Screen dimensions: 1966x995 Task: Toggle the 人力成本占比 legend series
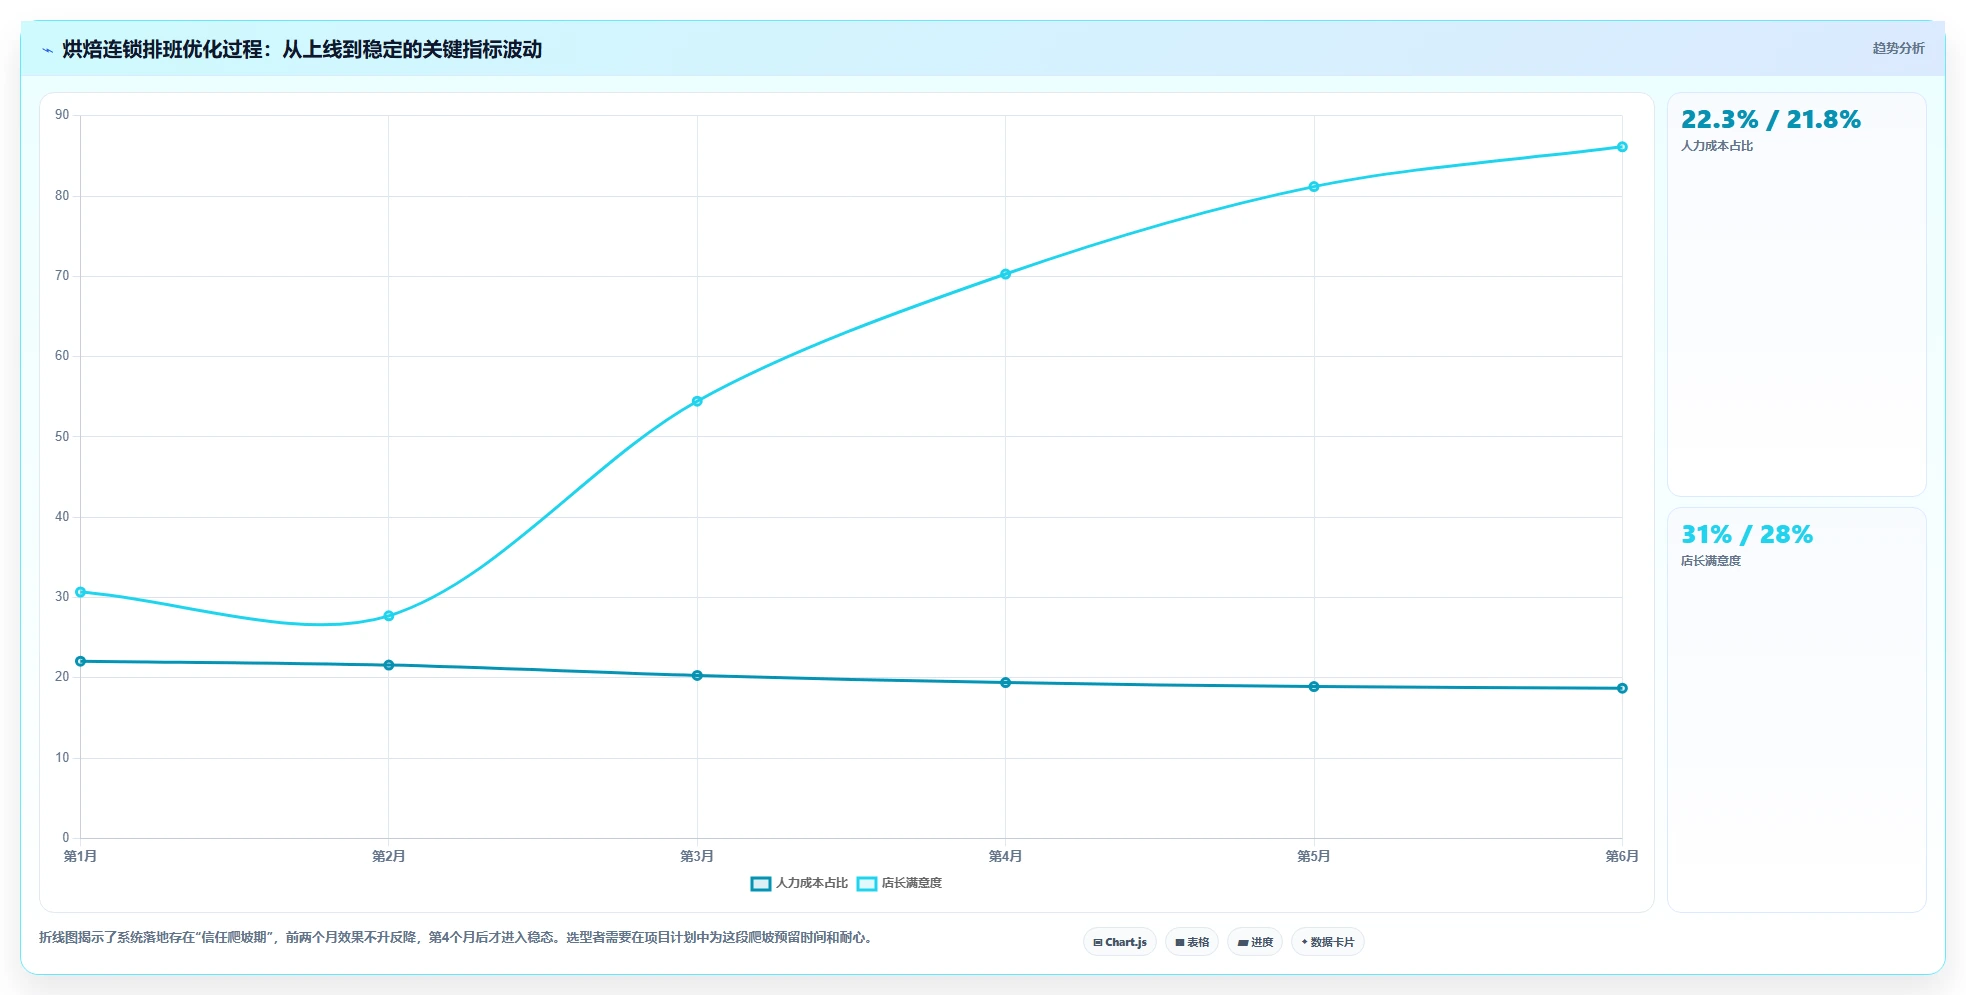tap(799, 883)
